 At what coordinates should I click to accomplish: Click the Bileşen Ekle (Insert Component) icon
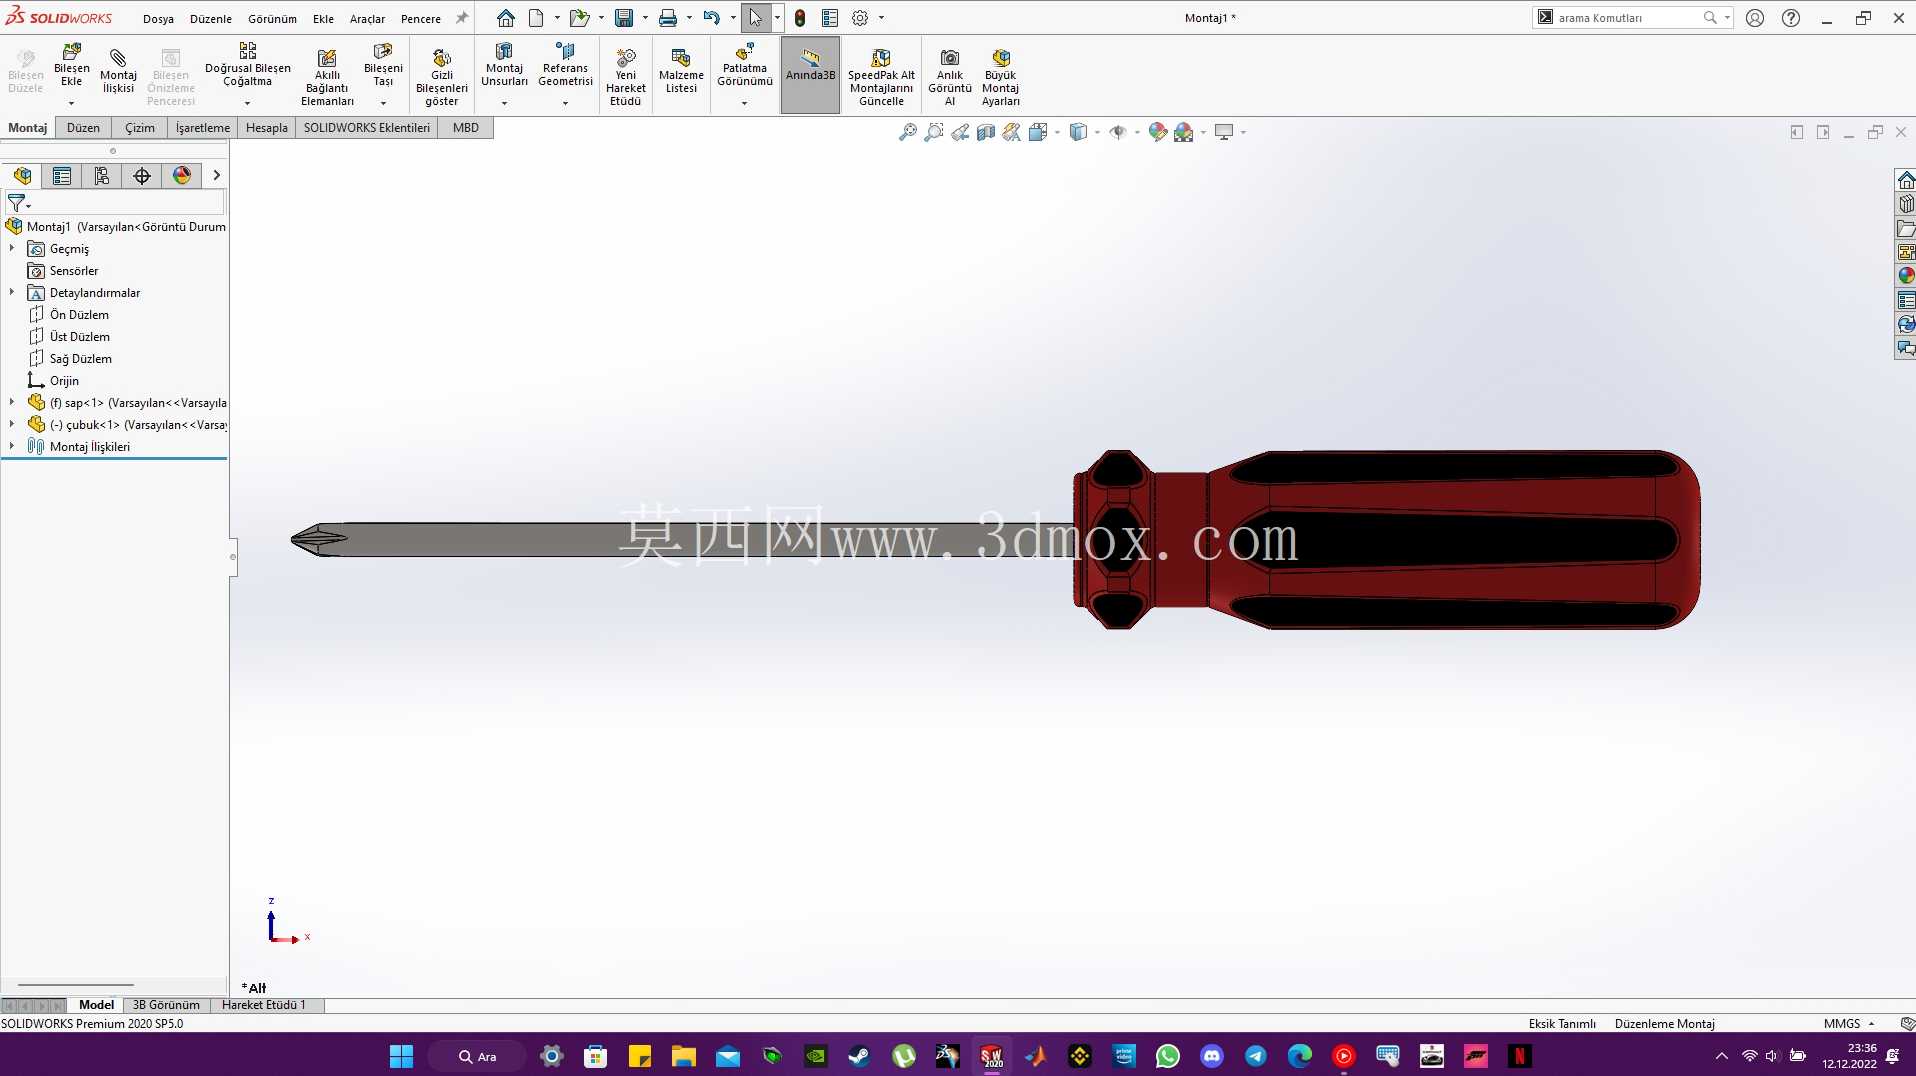point(72,51)
